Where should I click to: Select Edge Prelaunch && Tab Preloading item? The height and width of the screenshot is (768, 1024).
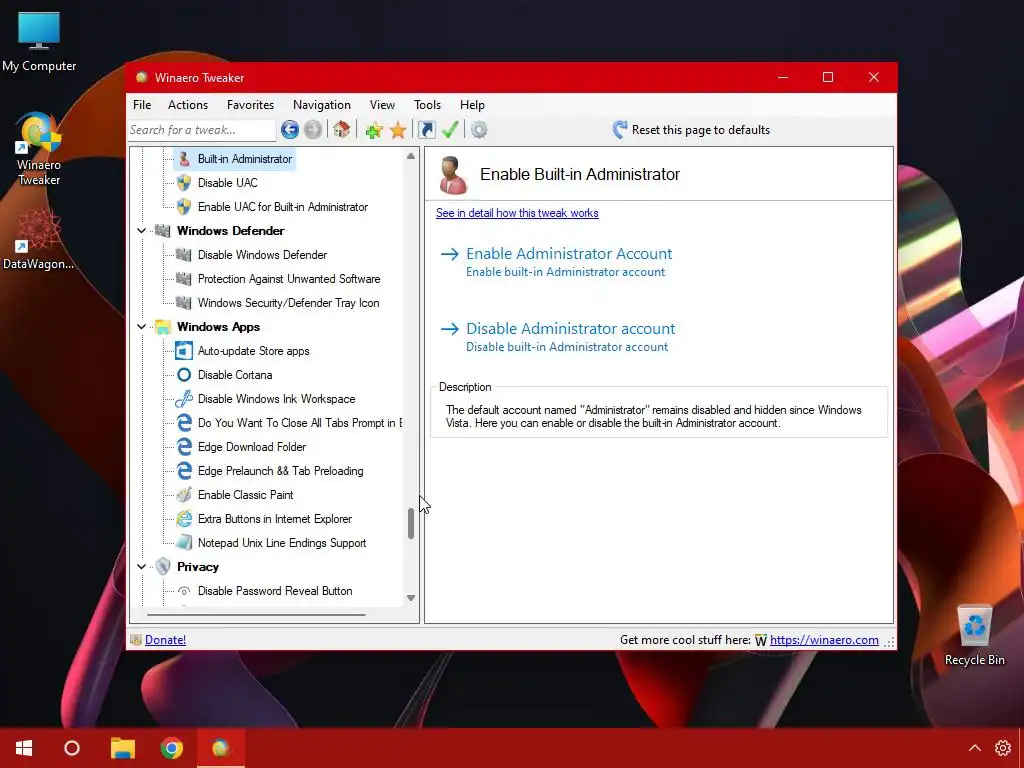pyautogui.click(x=280, y=471)
